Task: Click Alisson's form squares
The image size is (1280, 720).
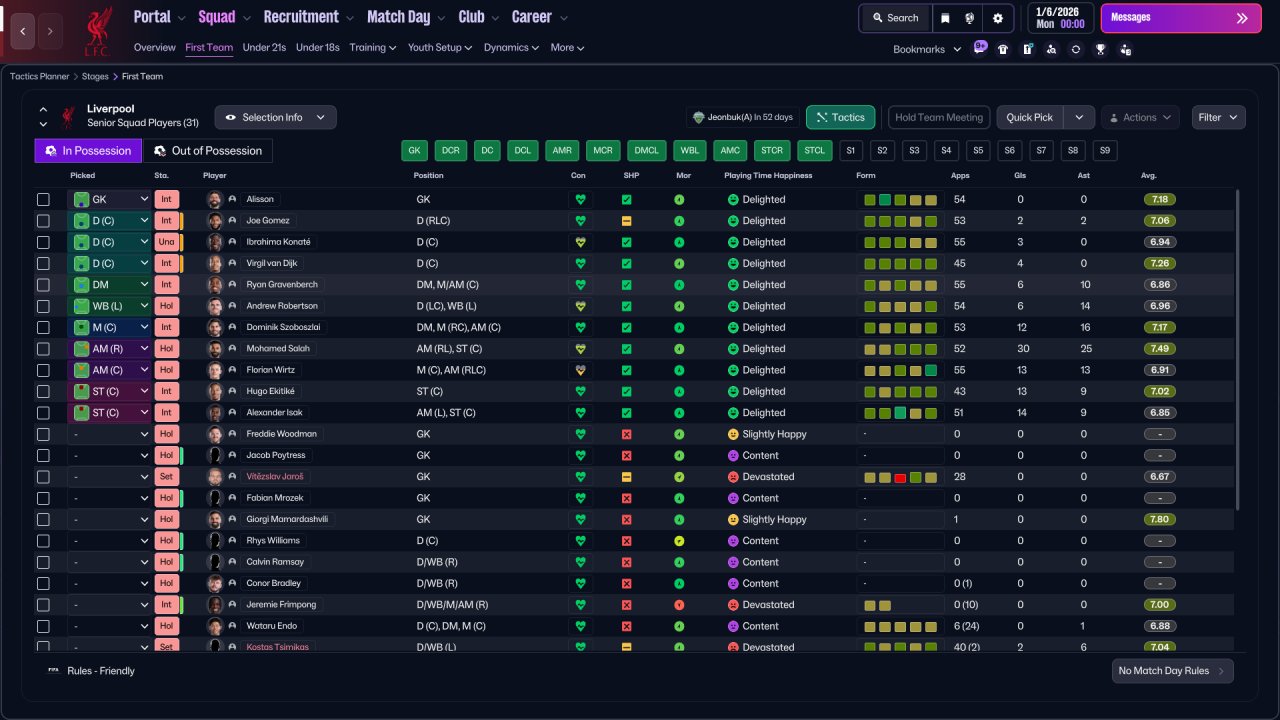Action: pos(900,200)
